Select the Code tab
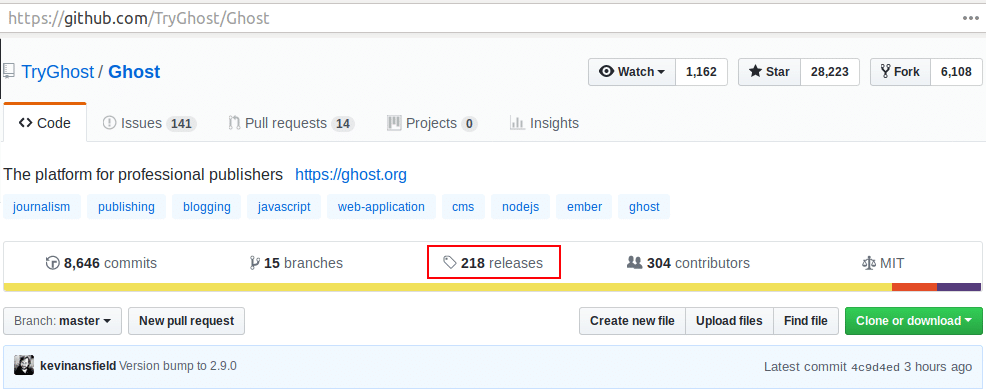 click(x=45, y=123)
